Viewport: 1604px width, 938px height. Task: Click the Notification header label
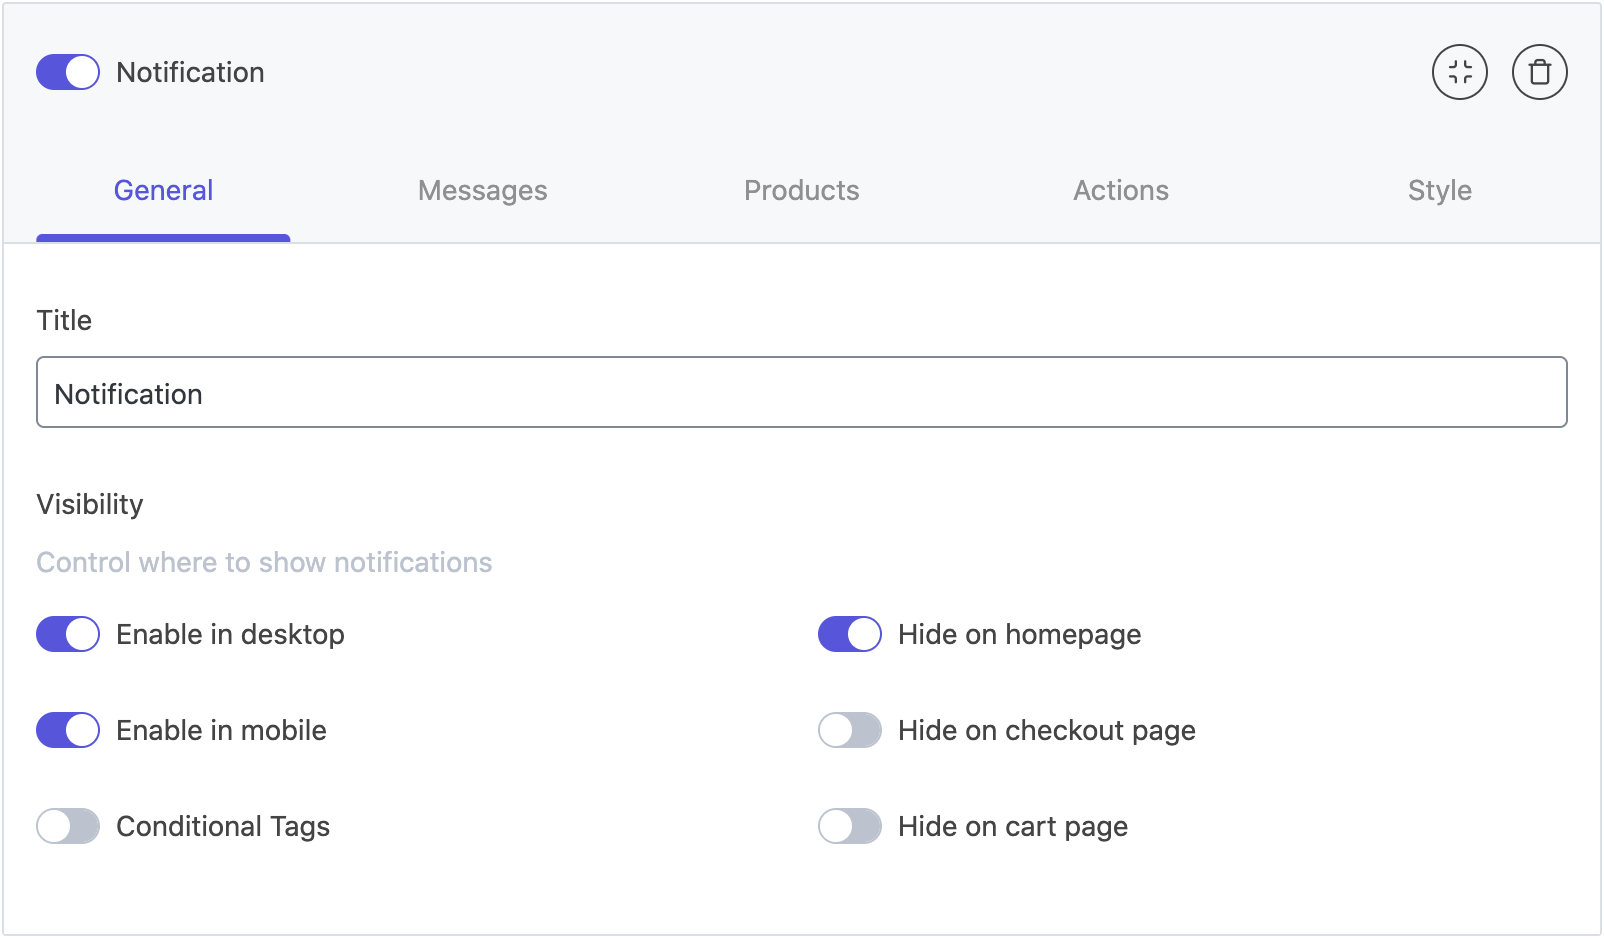pos(190,72)
